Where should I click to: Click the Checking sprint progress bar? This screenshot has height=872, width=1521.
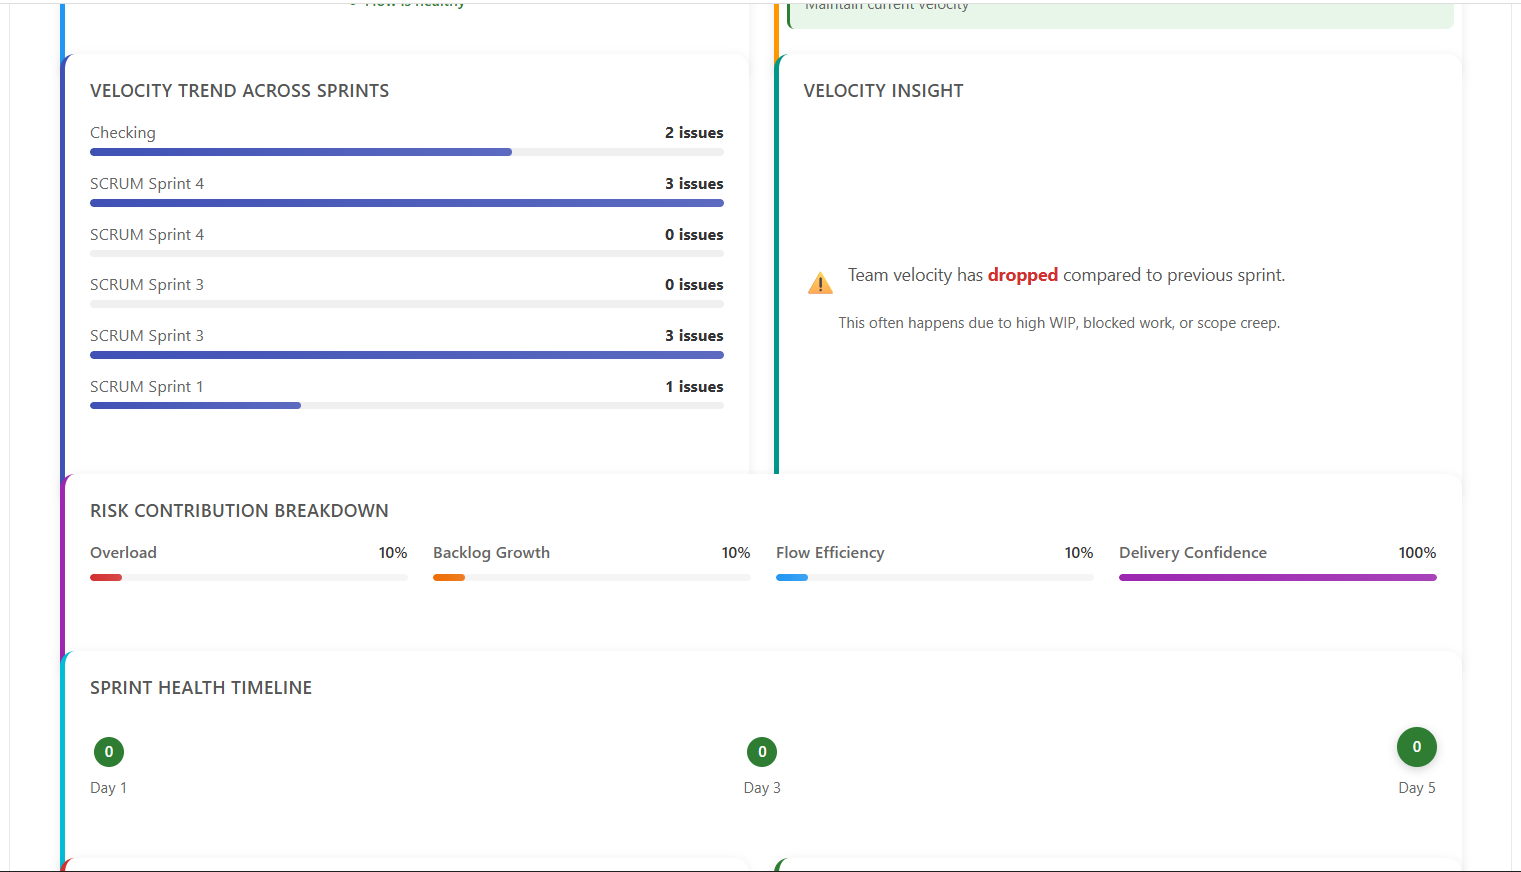(x=407, y=152)
